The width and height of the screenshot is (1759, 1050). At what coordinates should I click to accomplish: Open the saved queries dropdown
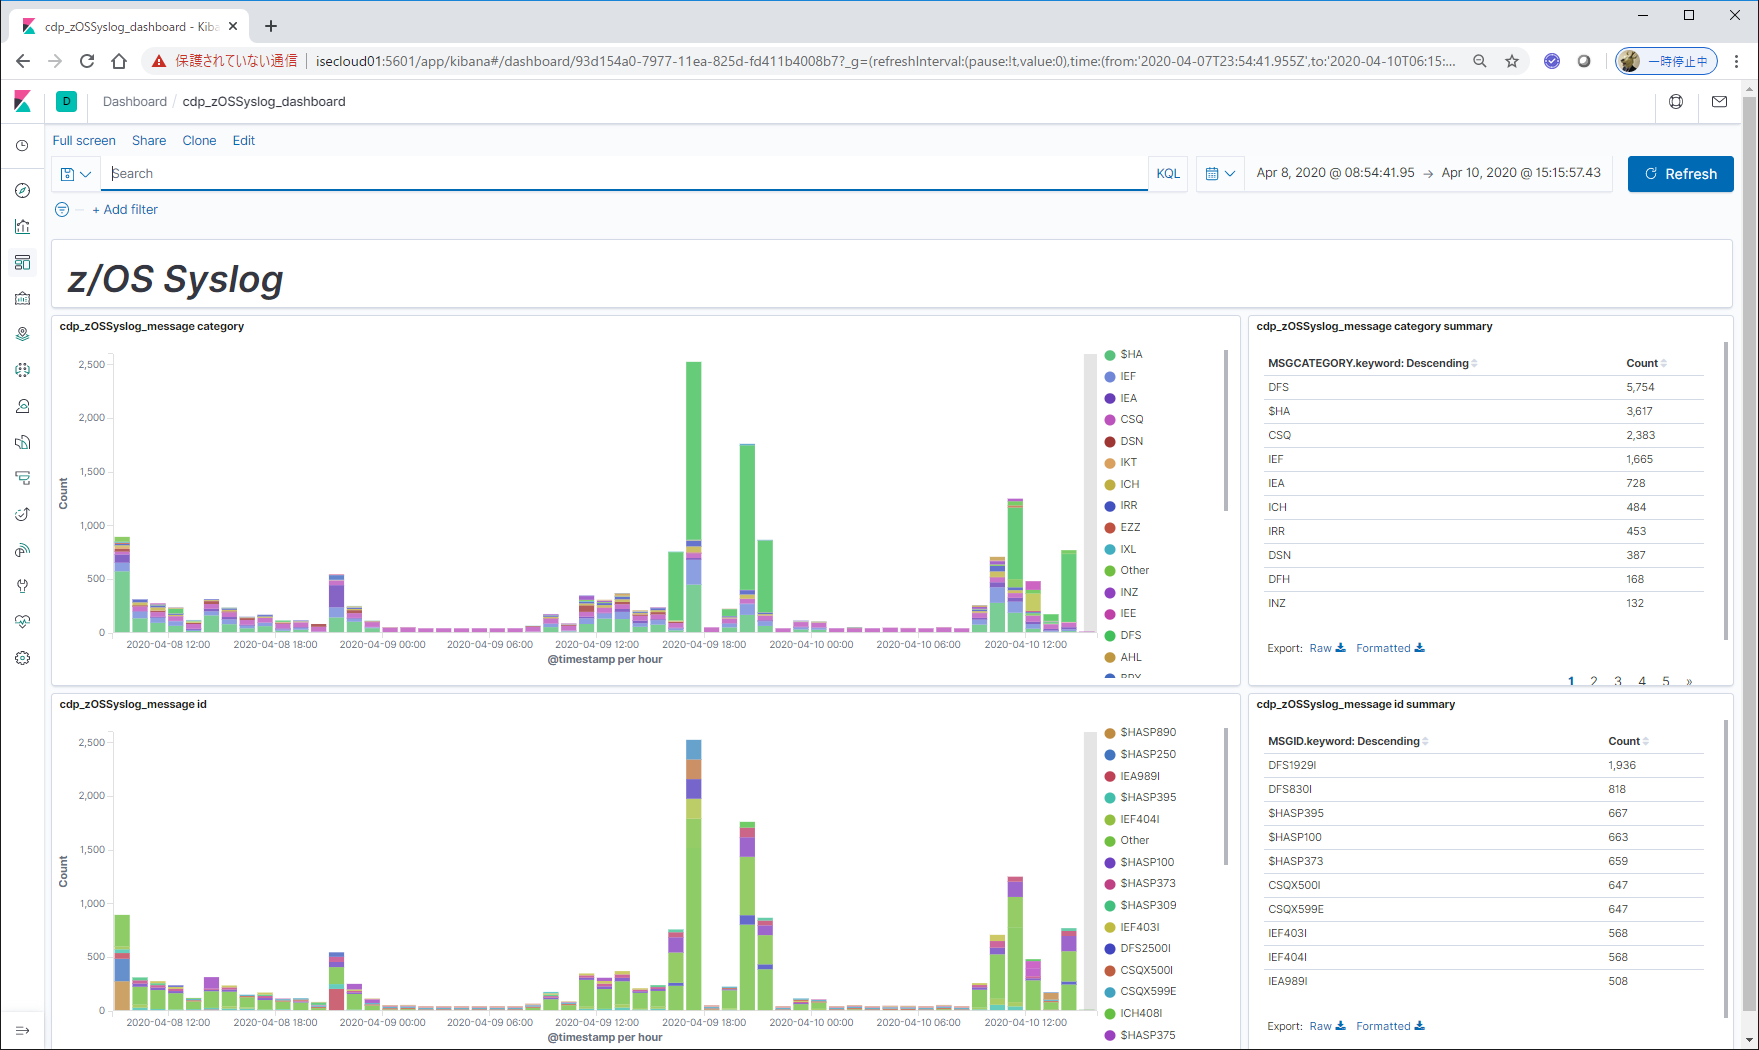[76, 174]
